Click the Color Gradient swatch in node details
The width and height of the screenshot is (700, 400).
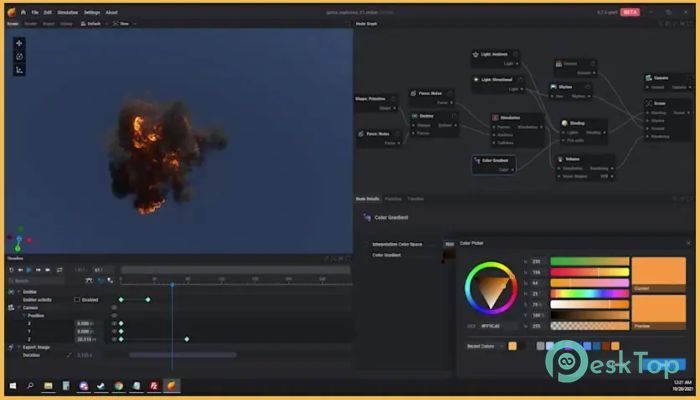449,255
